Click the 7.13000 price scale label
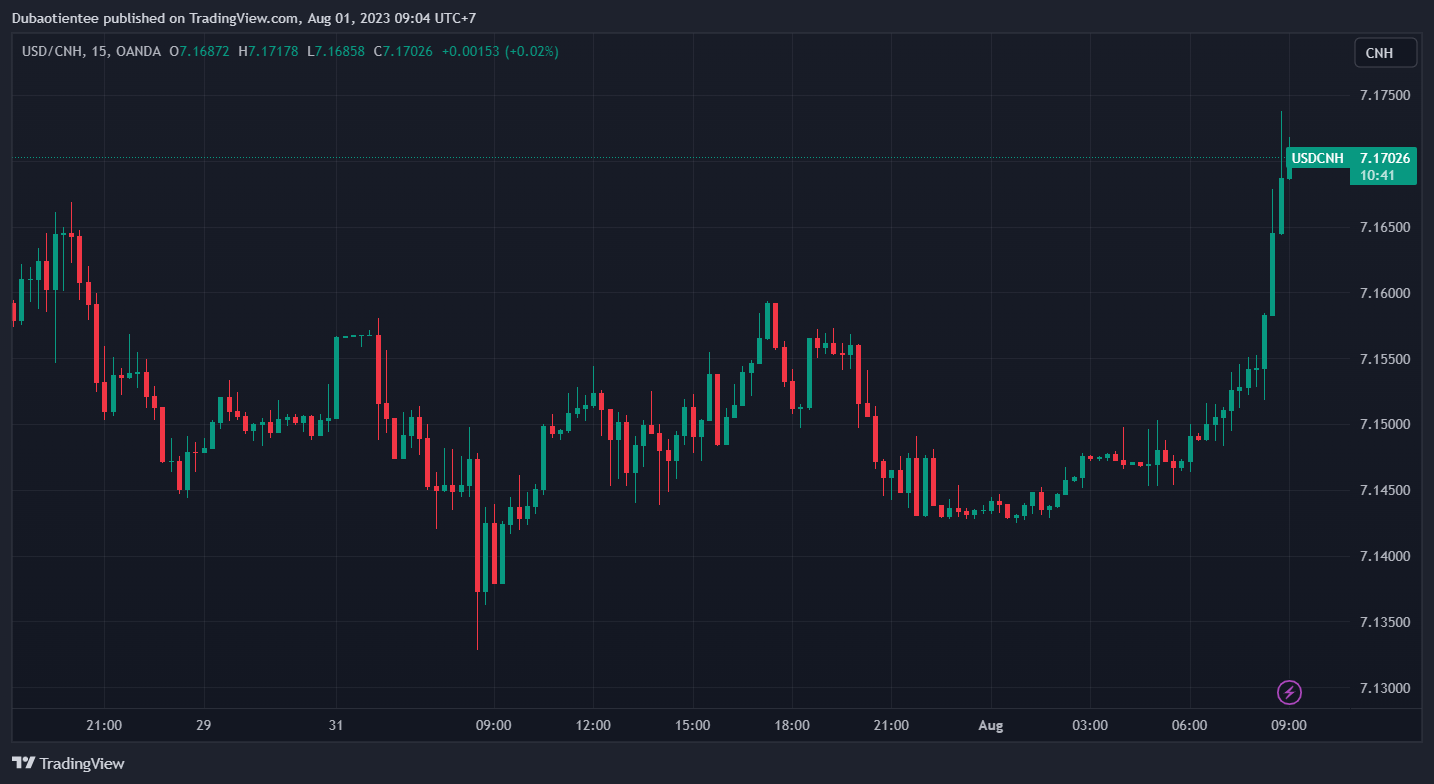 1384,688
